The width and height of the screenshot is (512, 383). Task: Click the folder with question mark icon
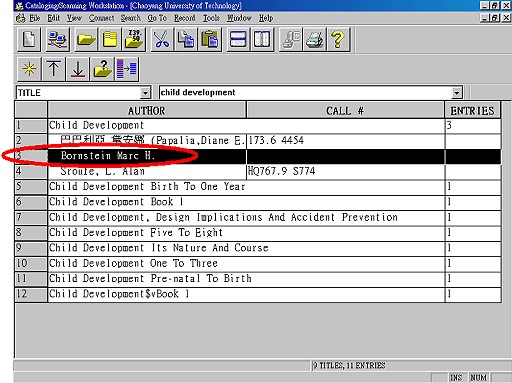pyautogui.click(x=102, y=69)
